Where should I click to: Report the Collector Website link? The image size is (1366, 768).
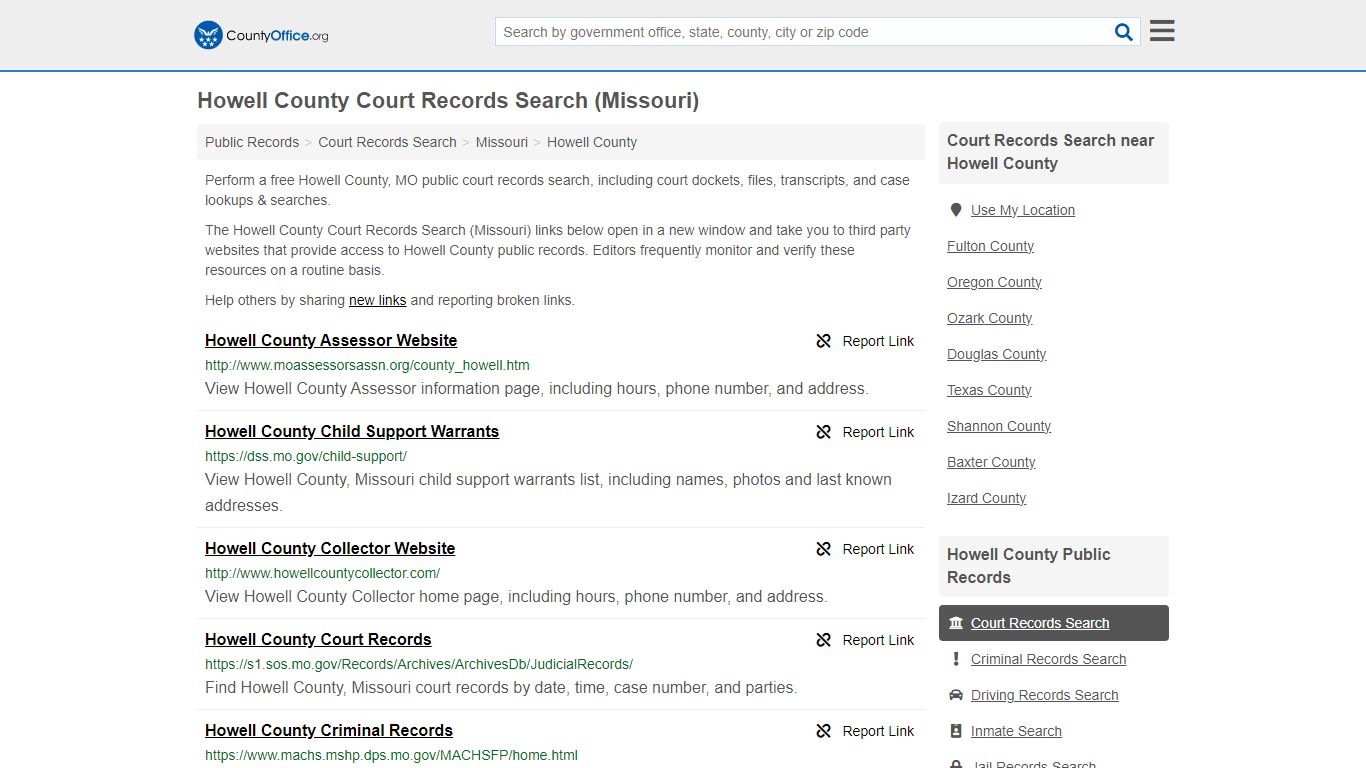[865, 549]
